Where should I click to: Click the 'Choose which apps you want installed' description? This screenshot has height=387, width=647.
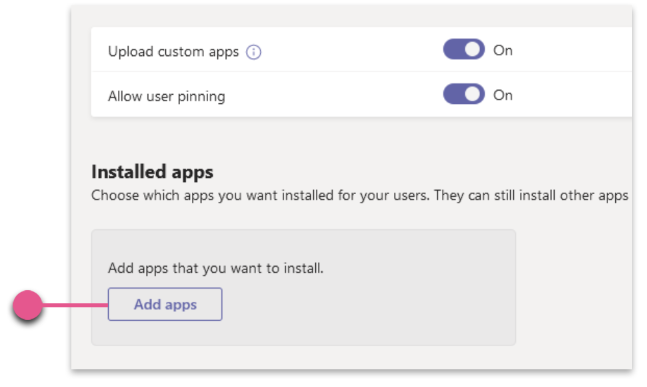[x=359, y=196]
